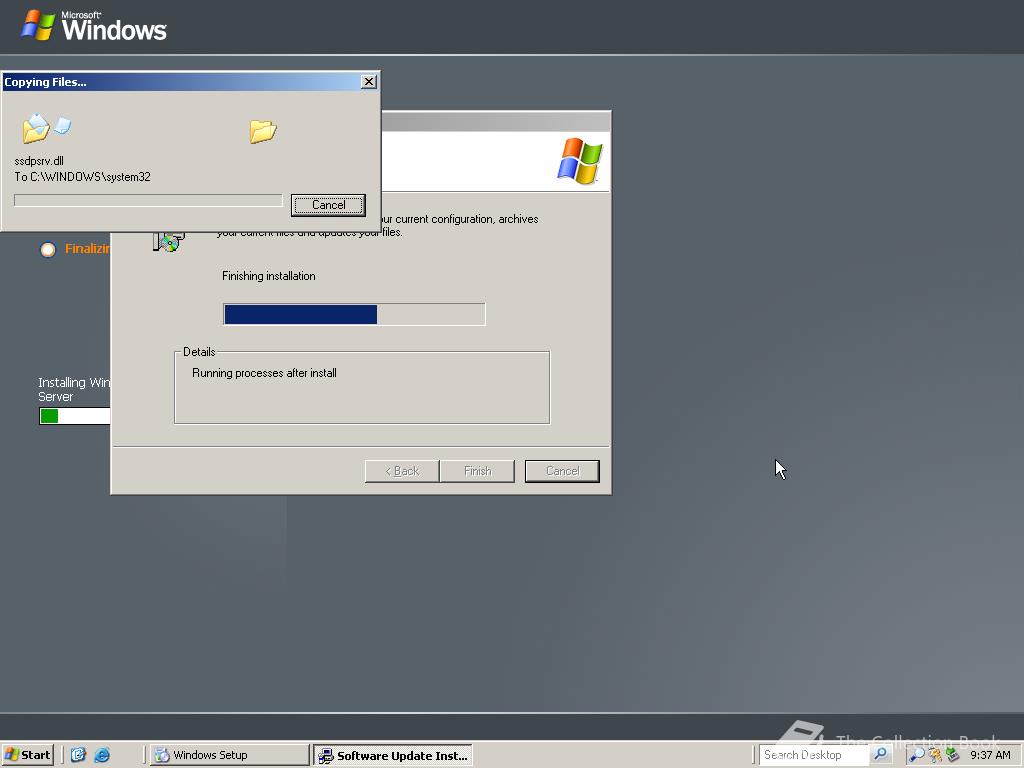Click the green Installing Windows progress bar
Viewport: 1024px width, 768px height.
tap(74, 416)
